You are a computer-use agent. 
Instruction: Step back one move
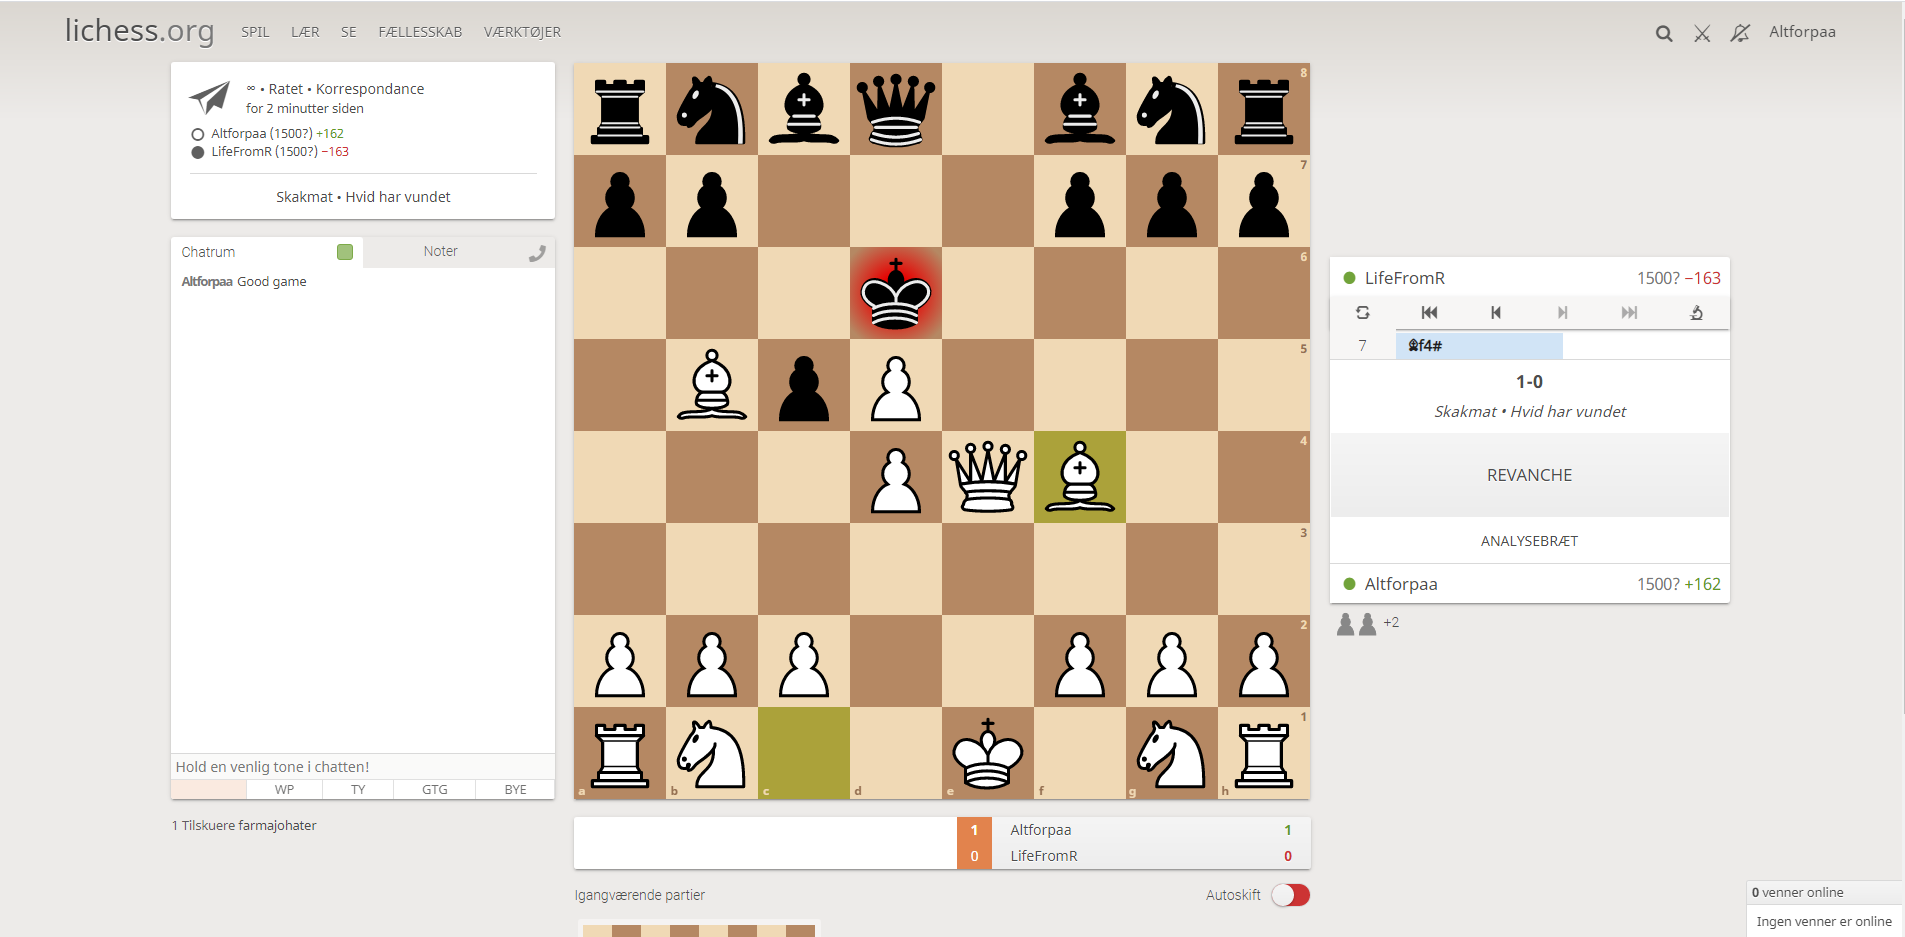(1496, 313)
